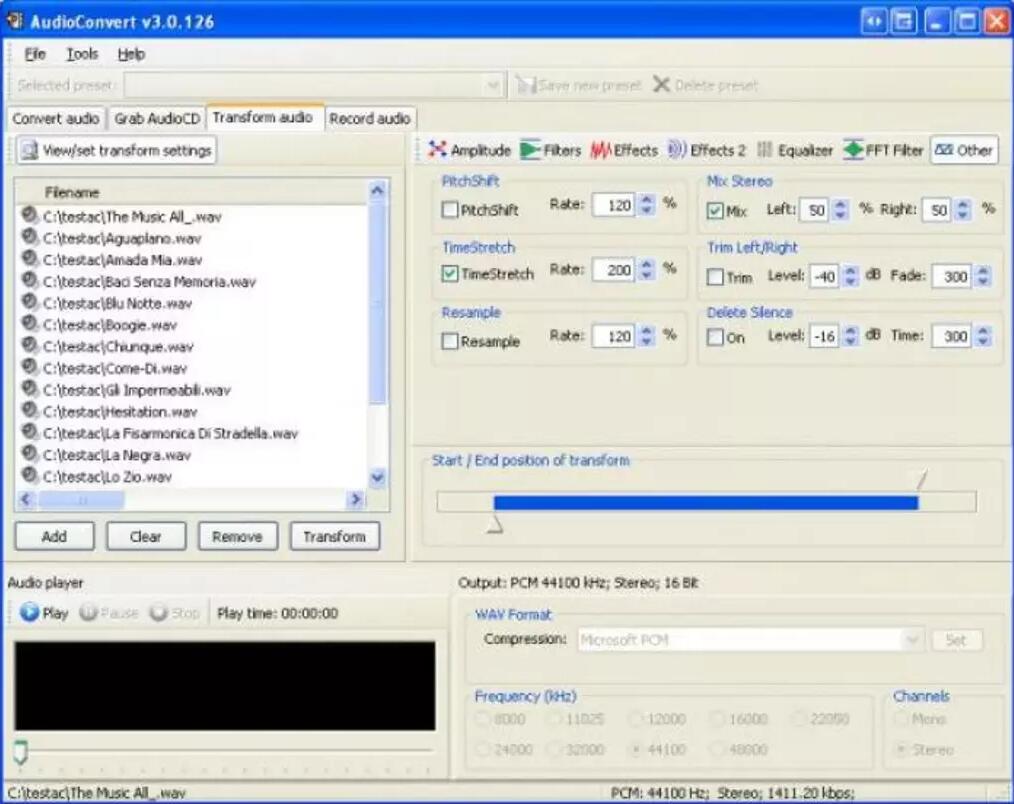Turn on Delete Silence checkbox

click(715, 337)
